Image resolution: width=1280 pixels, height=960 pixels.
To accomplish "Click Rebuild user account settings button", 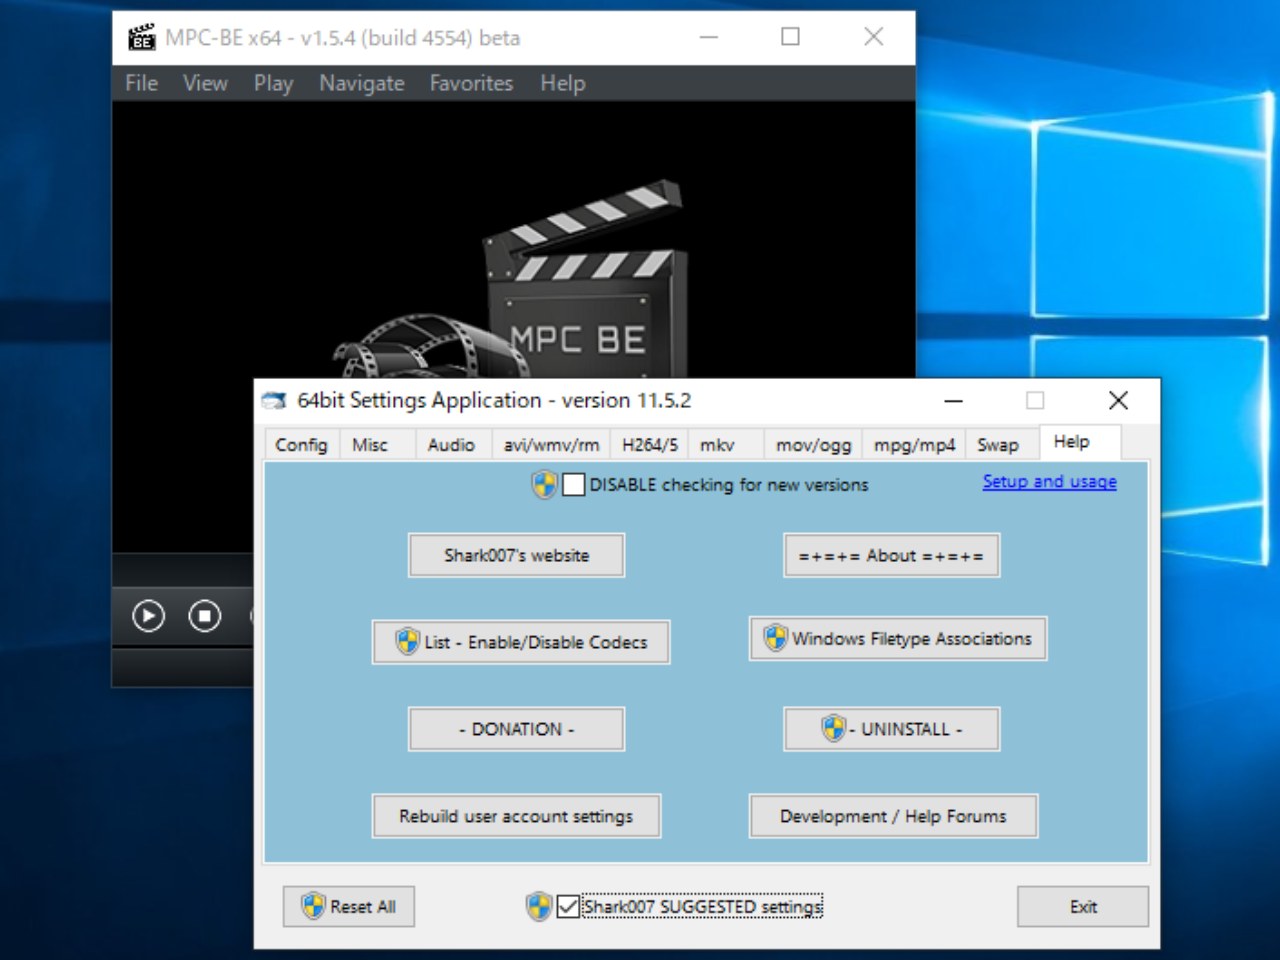I will 517,816.
